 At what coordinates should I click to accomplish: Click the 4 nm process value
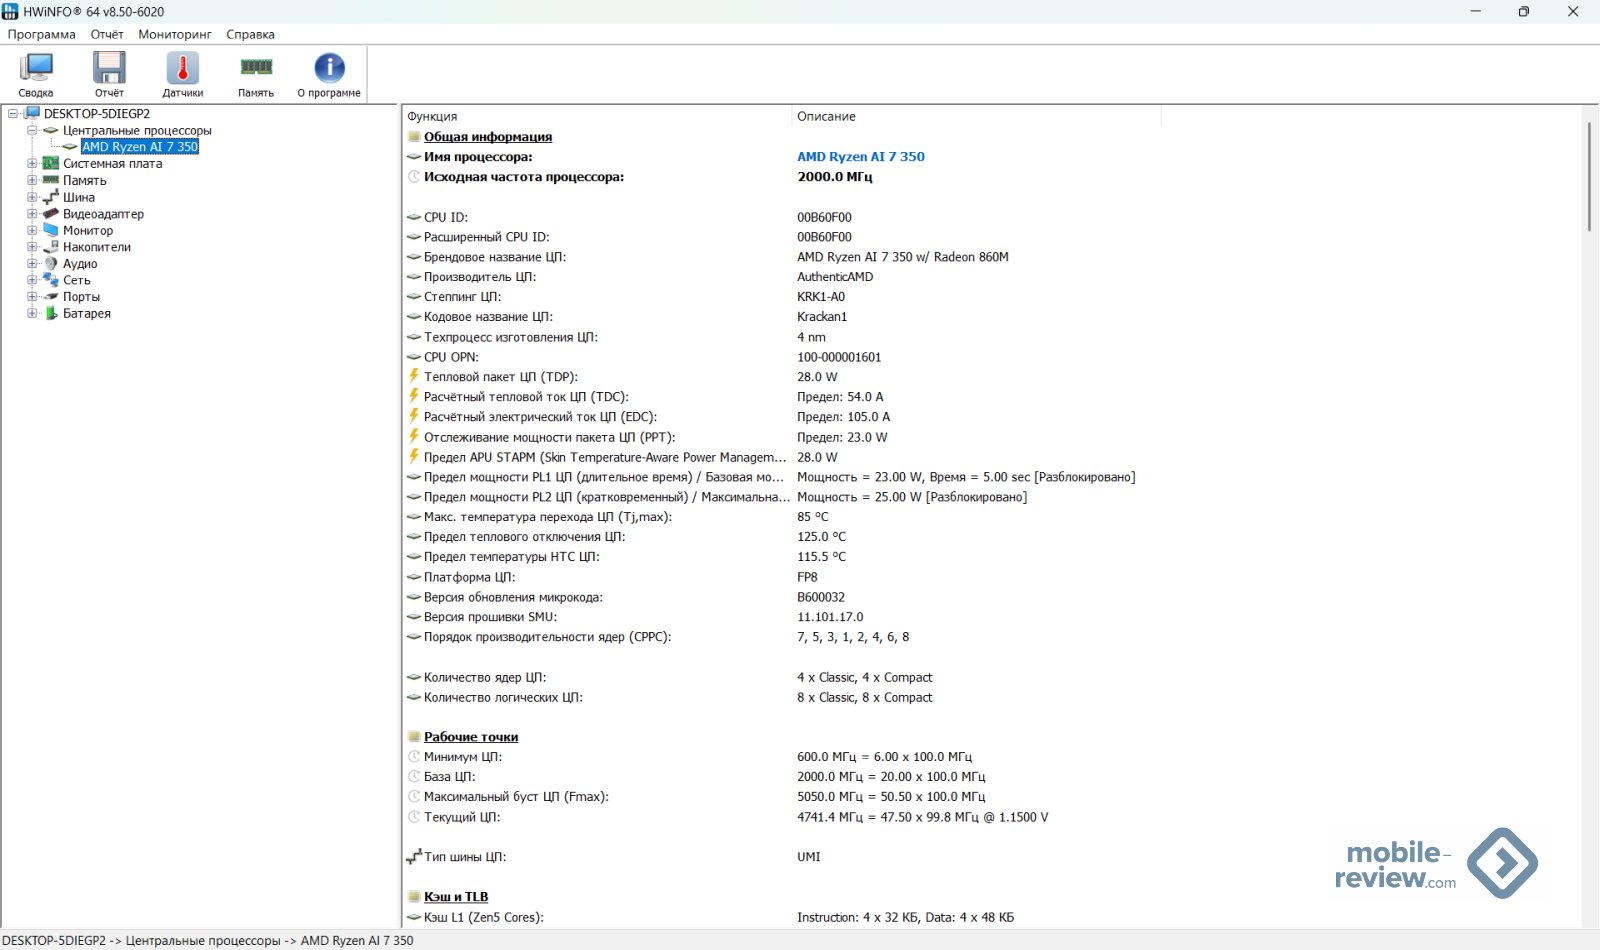click(x=811, y=337)
